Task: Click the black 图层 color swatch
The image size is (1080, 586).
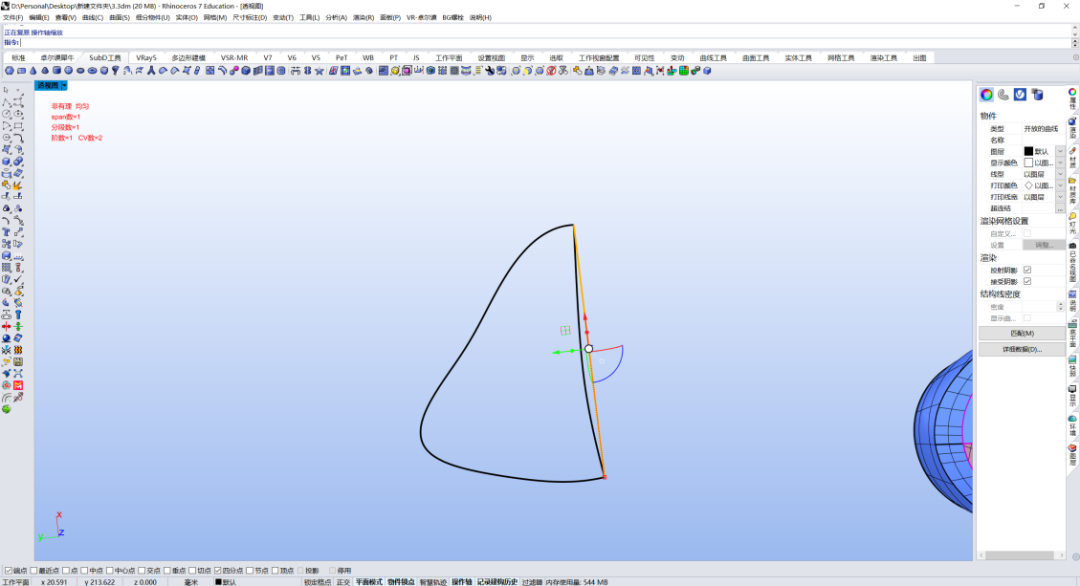Action: coord(1028,151)
